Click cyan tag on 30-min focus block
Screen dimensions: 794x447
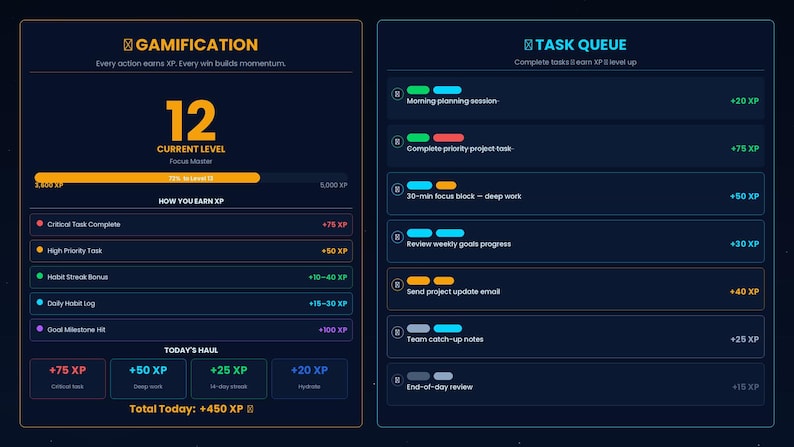419,185
